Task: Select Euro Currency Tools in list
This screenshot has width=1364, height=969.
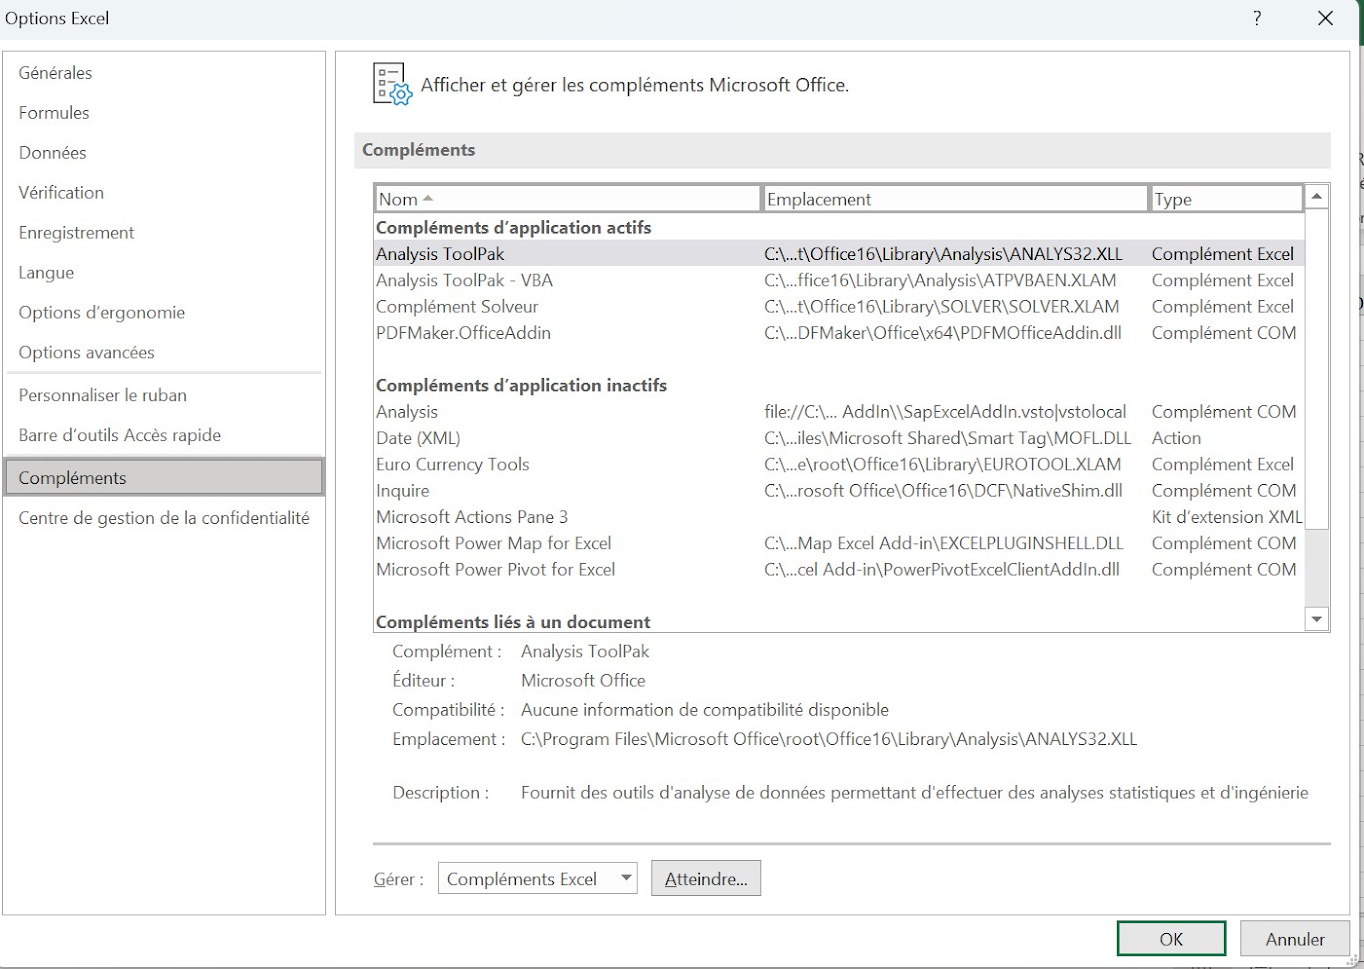Action: 453,464
